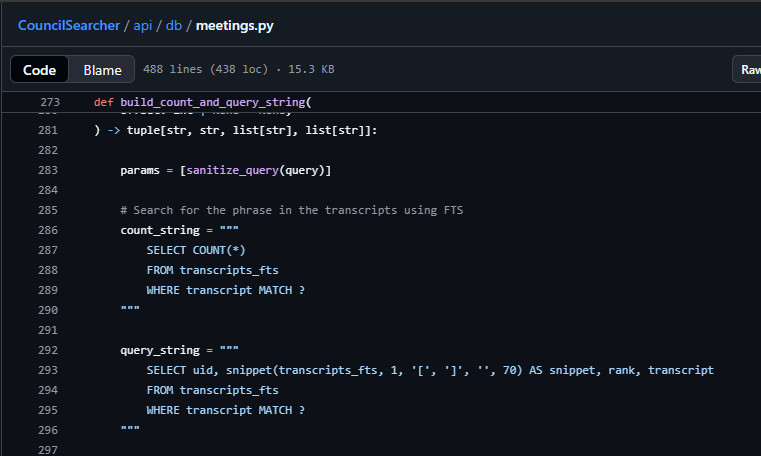The width and height of the screenshot is (761, 456).
Task: Select line number 290
Action: (x=48, y=310)
